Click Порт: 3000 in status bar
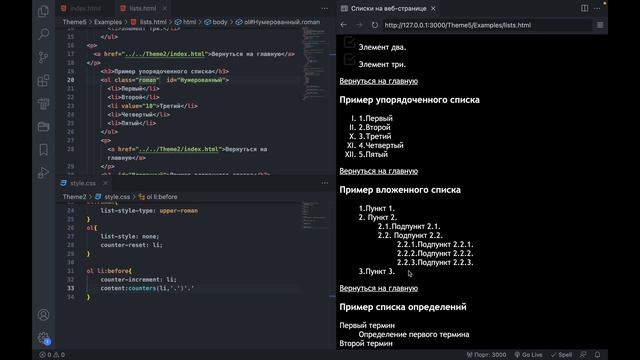 pyautogui.click(x=487, y=355)
